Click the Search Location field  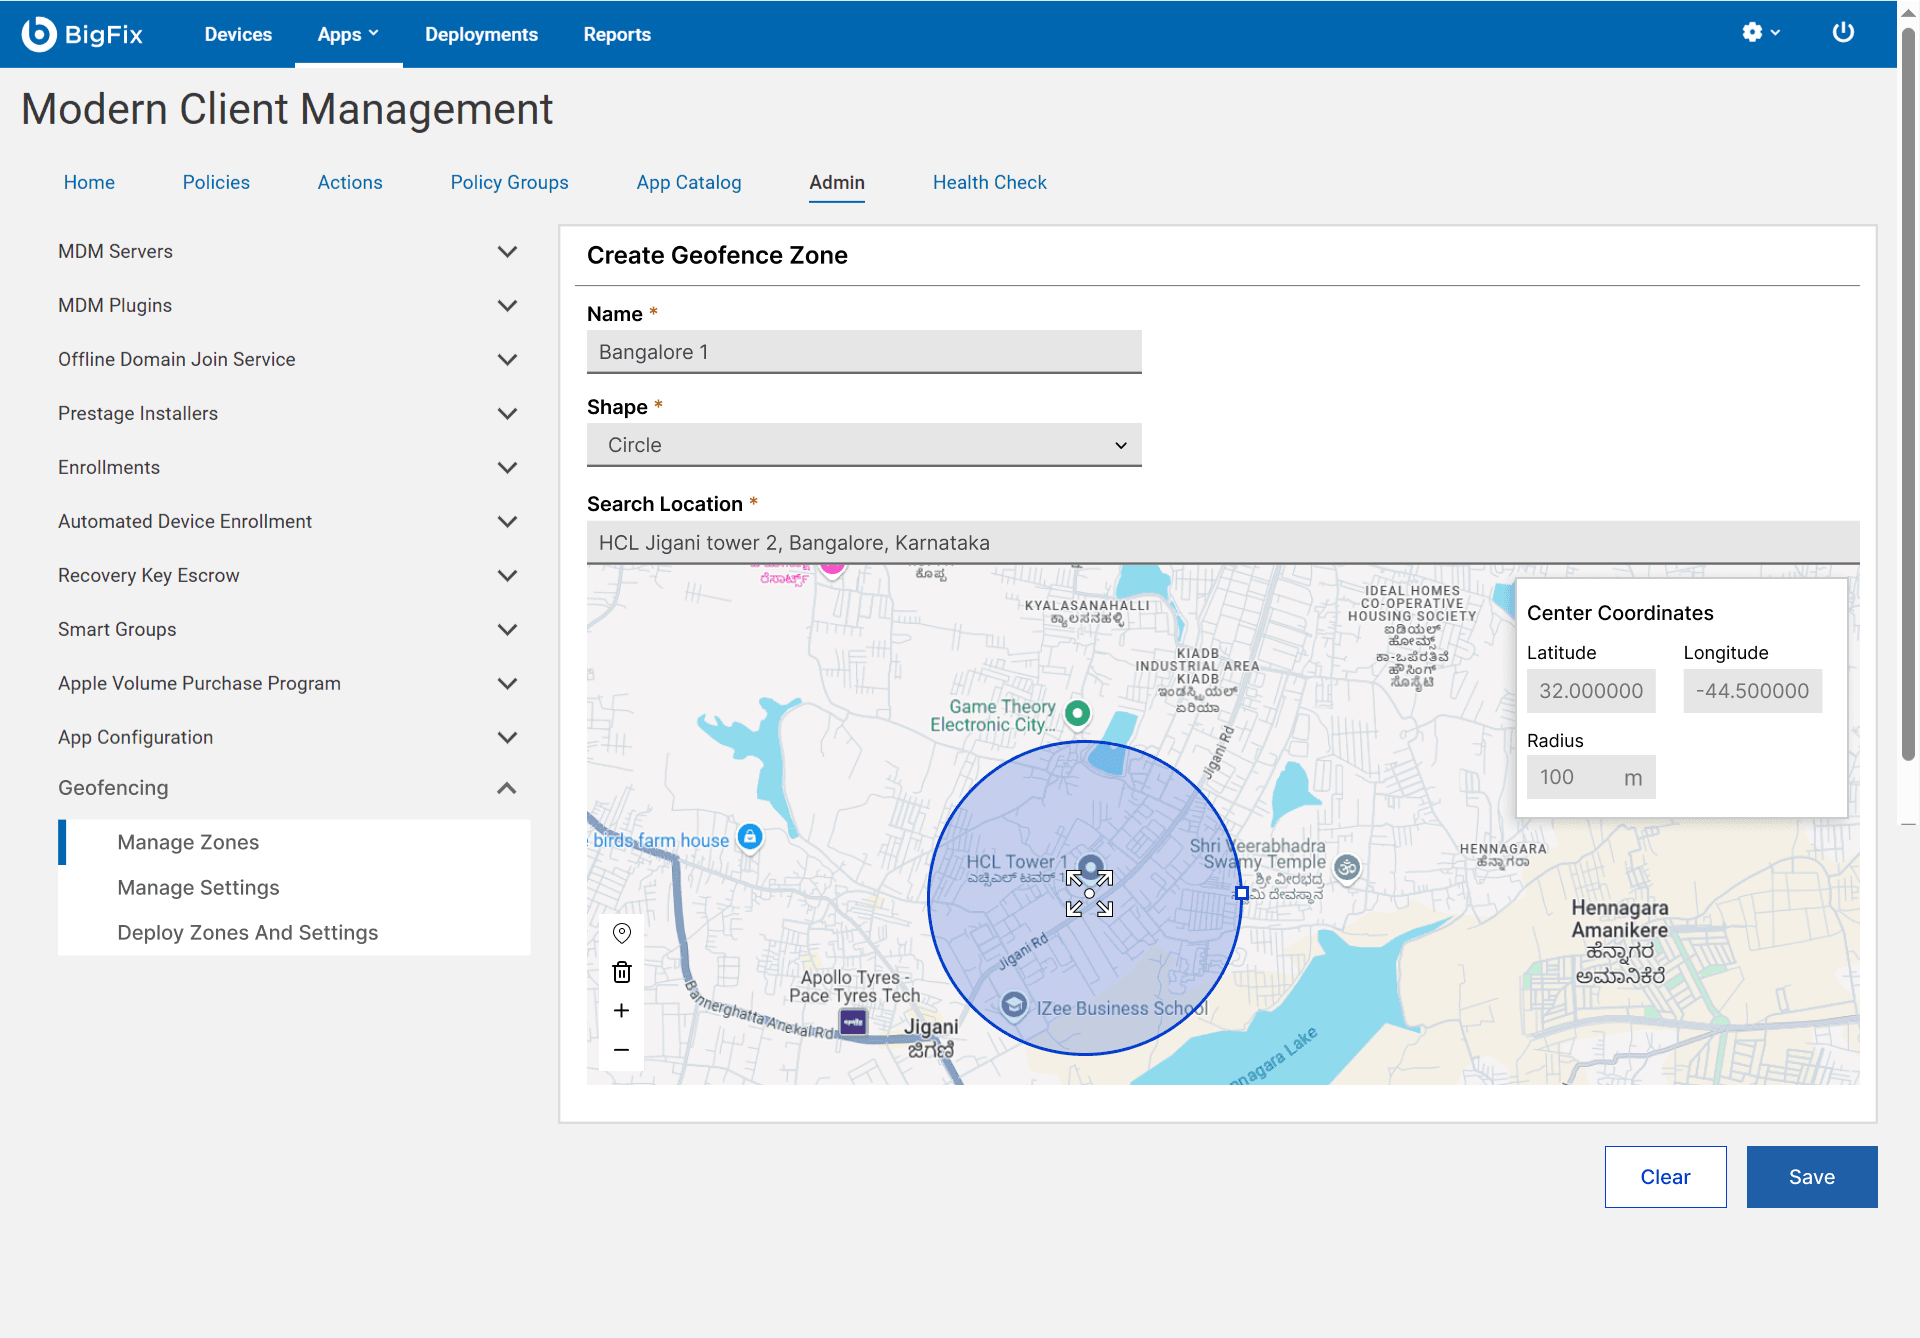tap(1223, 543)
